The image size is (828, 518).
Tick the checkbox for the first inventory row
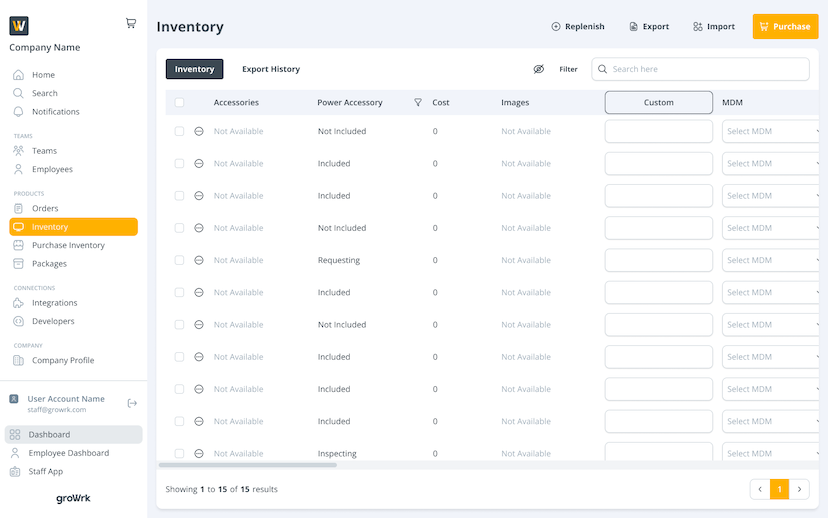(179, 131)
